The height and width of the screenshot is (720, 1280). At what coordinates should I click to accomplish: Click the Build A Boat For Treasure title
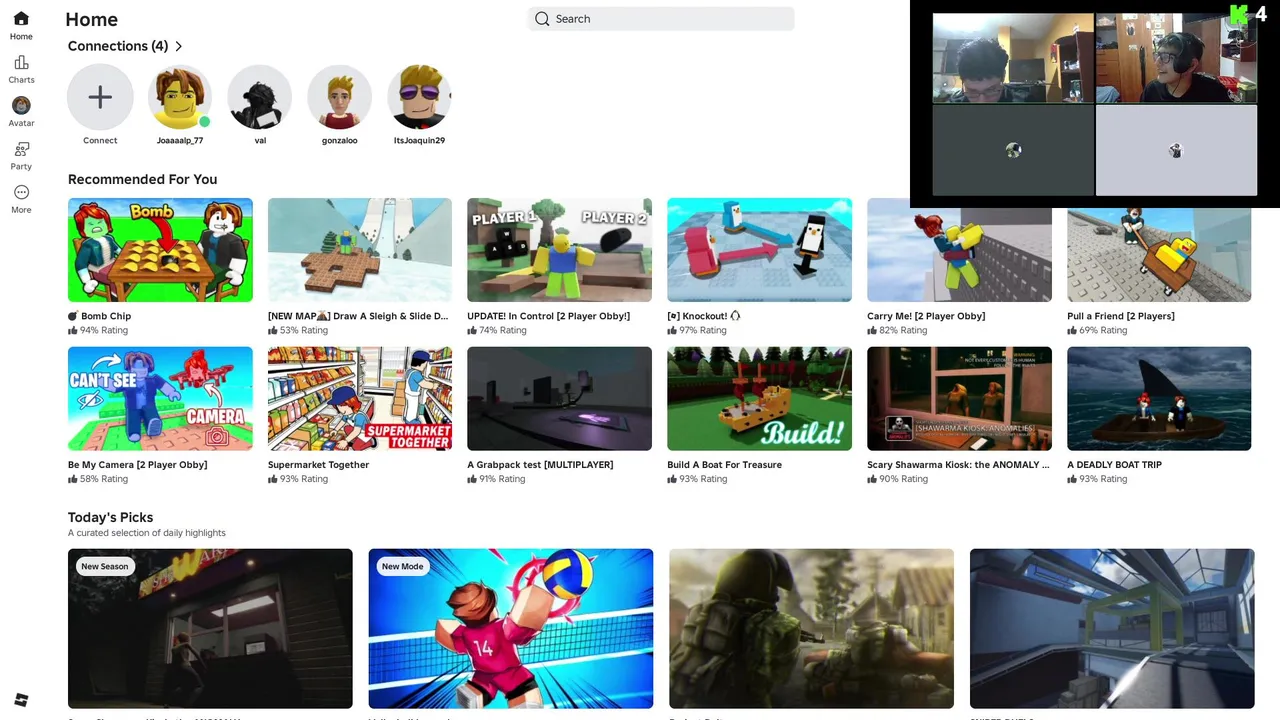tap(724, 465)
